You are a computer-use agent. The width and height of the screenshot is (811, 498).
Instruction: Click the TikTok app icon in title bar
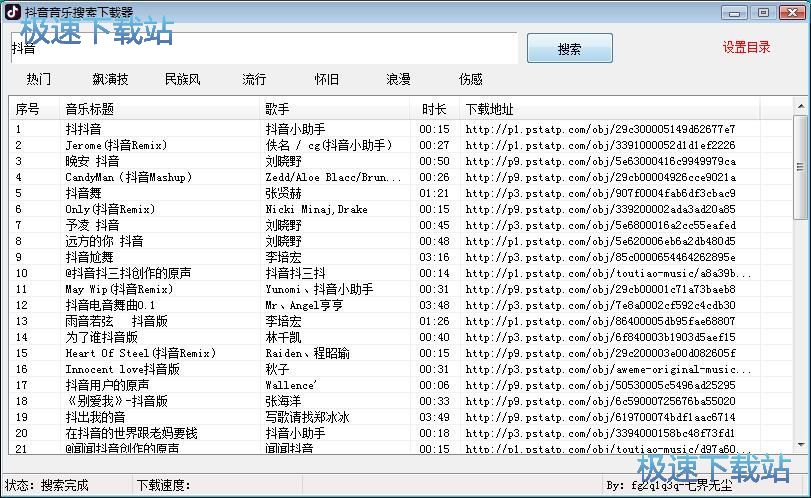point(12,11)
